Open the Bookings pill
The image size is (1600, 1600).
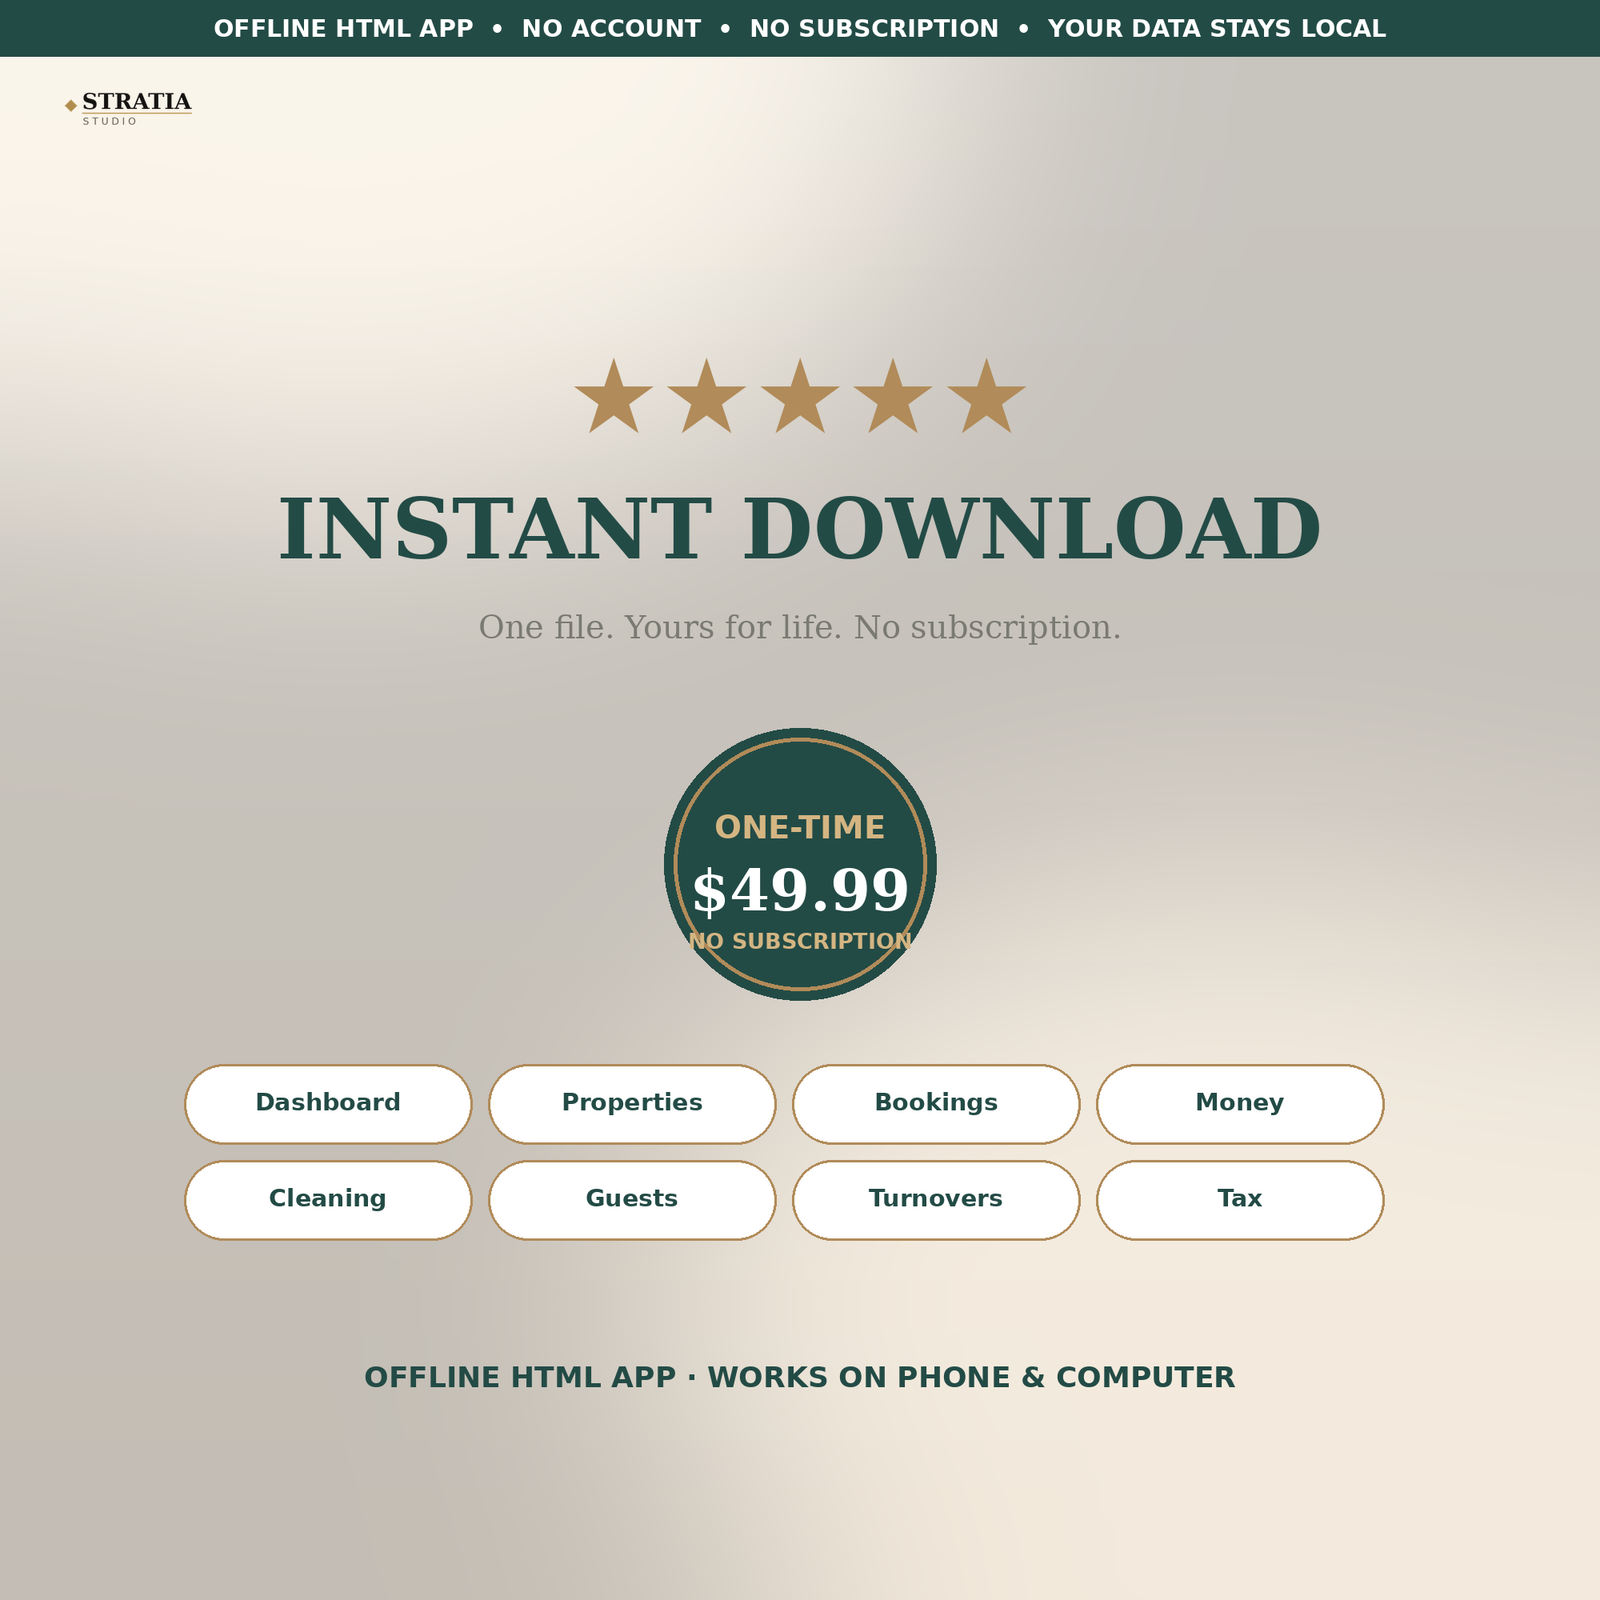pos(936,1104)
